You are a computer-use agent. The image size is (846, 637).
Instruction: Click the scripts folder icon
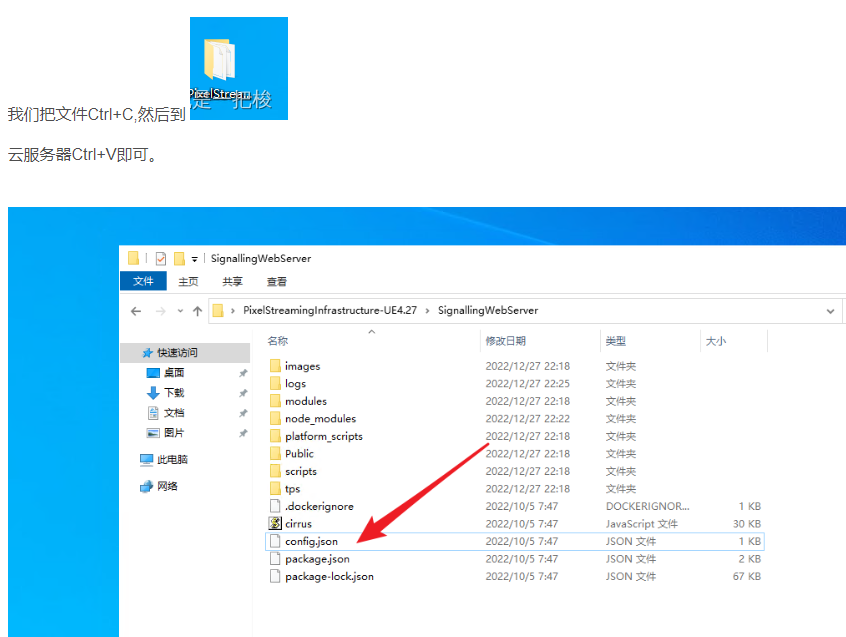pos(275,471)
